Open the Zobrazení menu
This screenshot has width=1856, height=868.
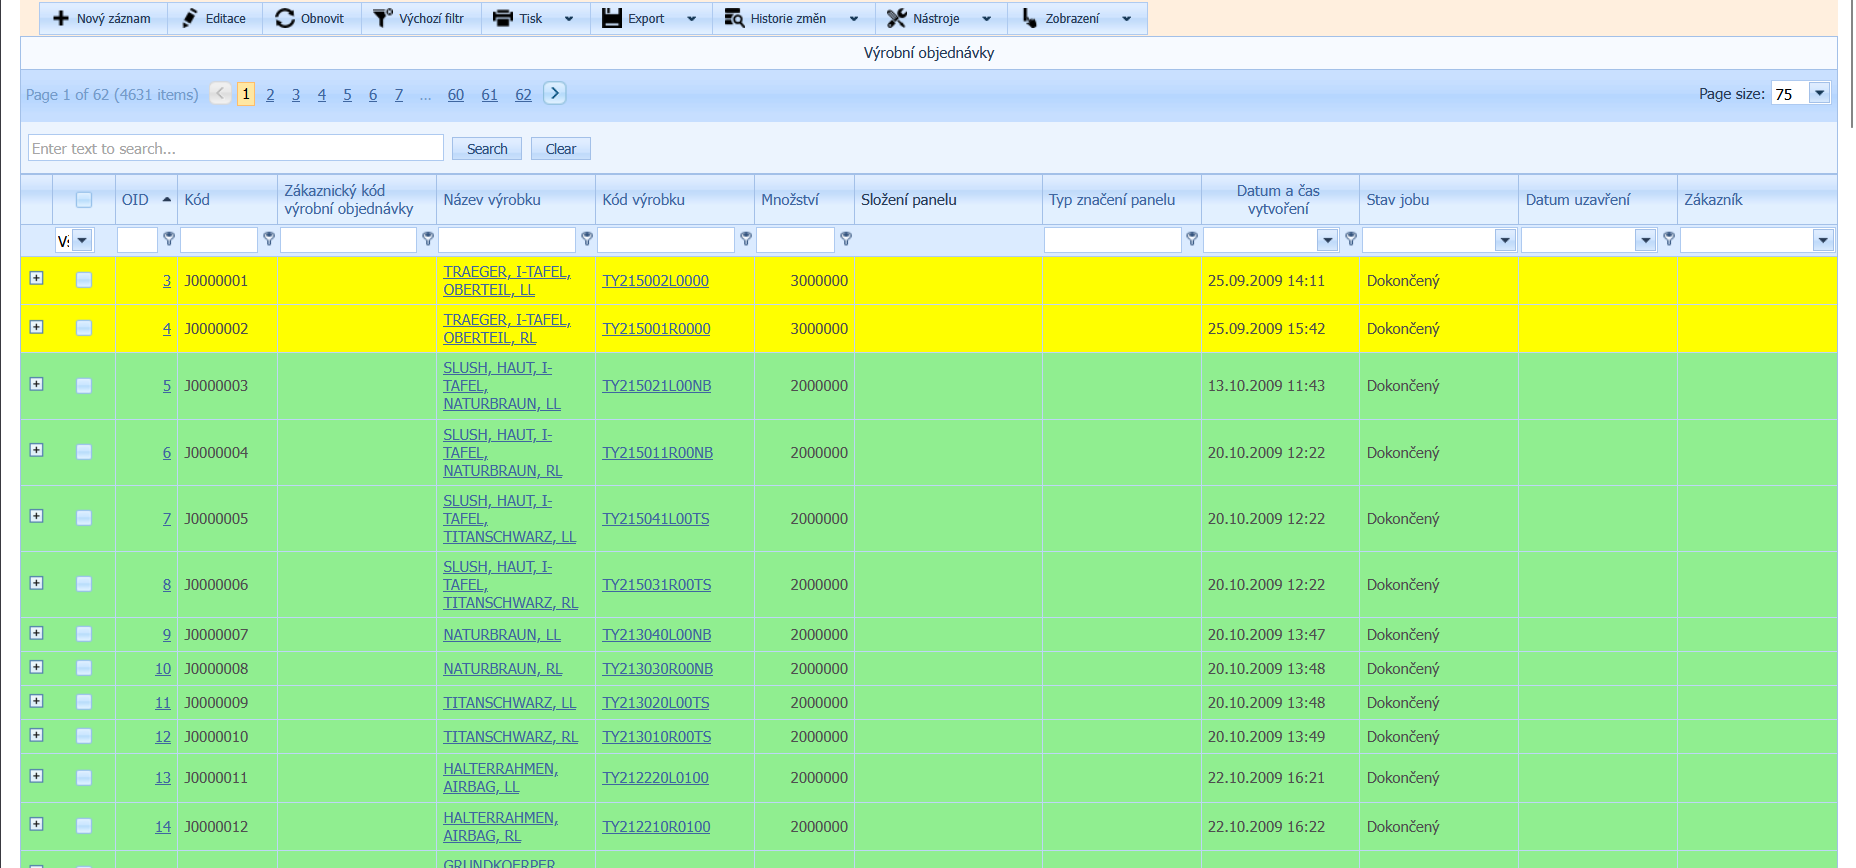[1074, 18]
